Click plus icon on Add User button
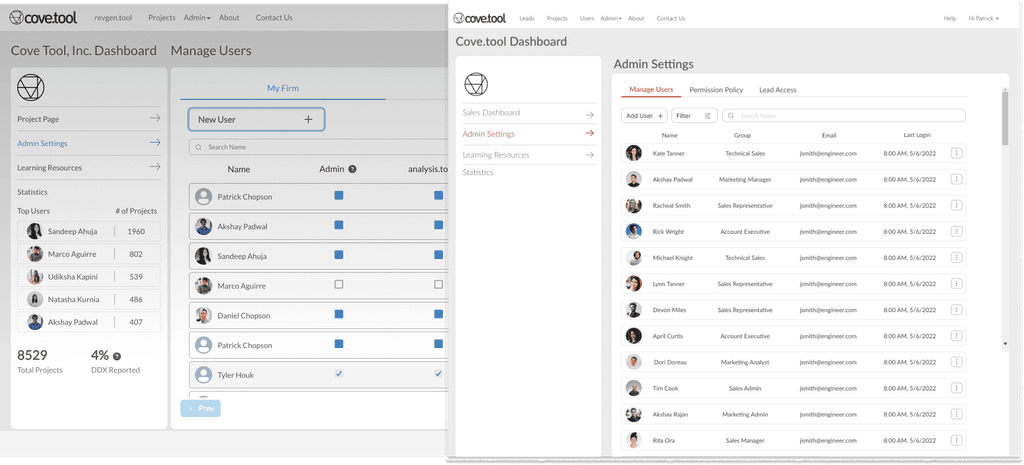This screenshot has width=1024, height=465. pyautogui.click(x=660, y=116)
